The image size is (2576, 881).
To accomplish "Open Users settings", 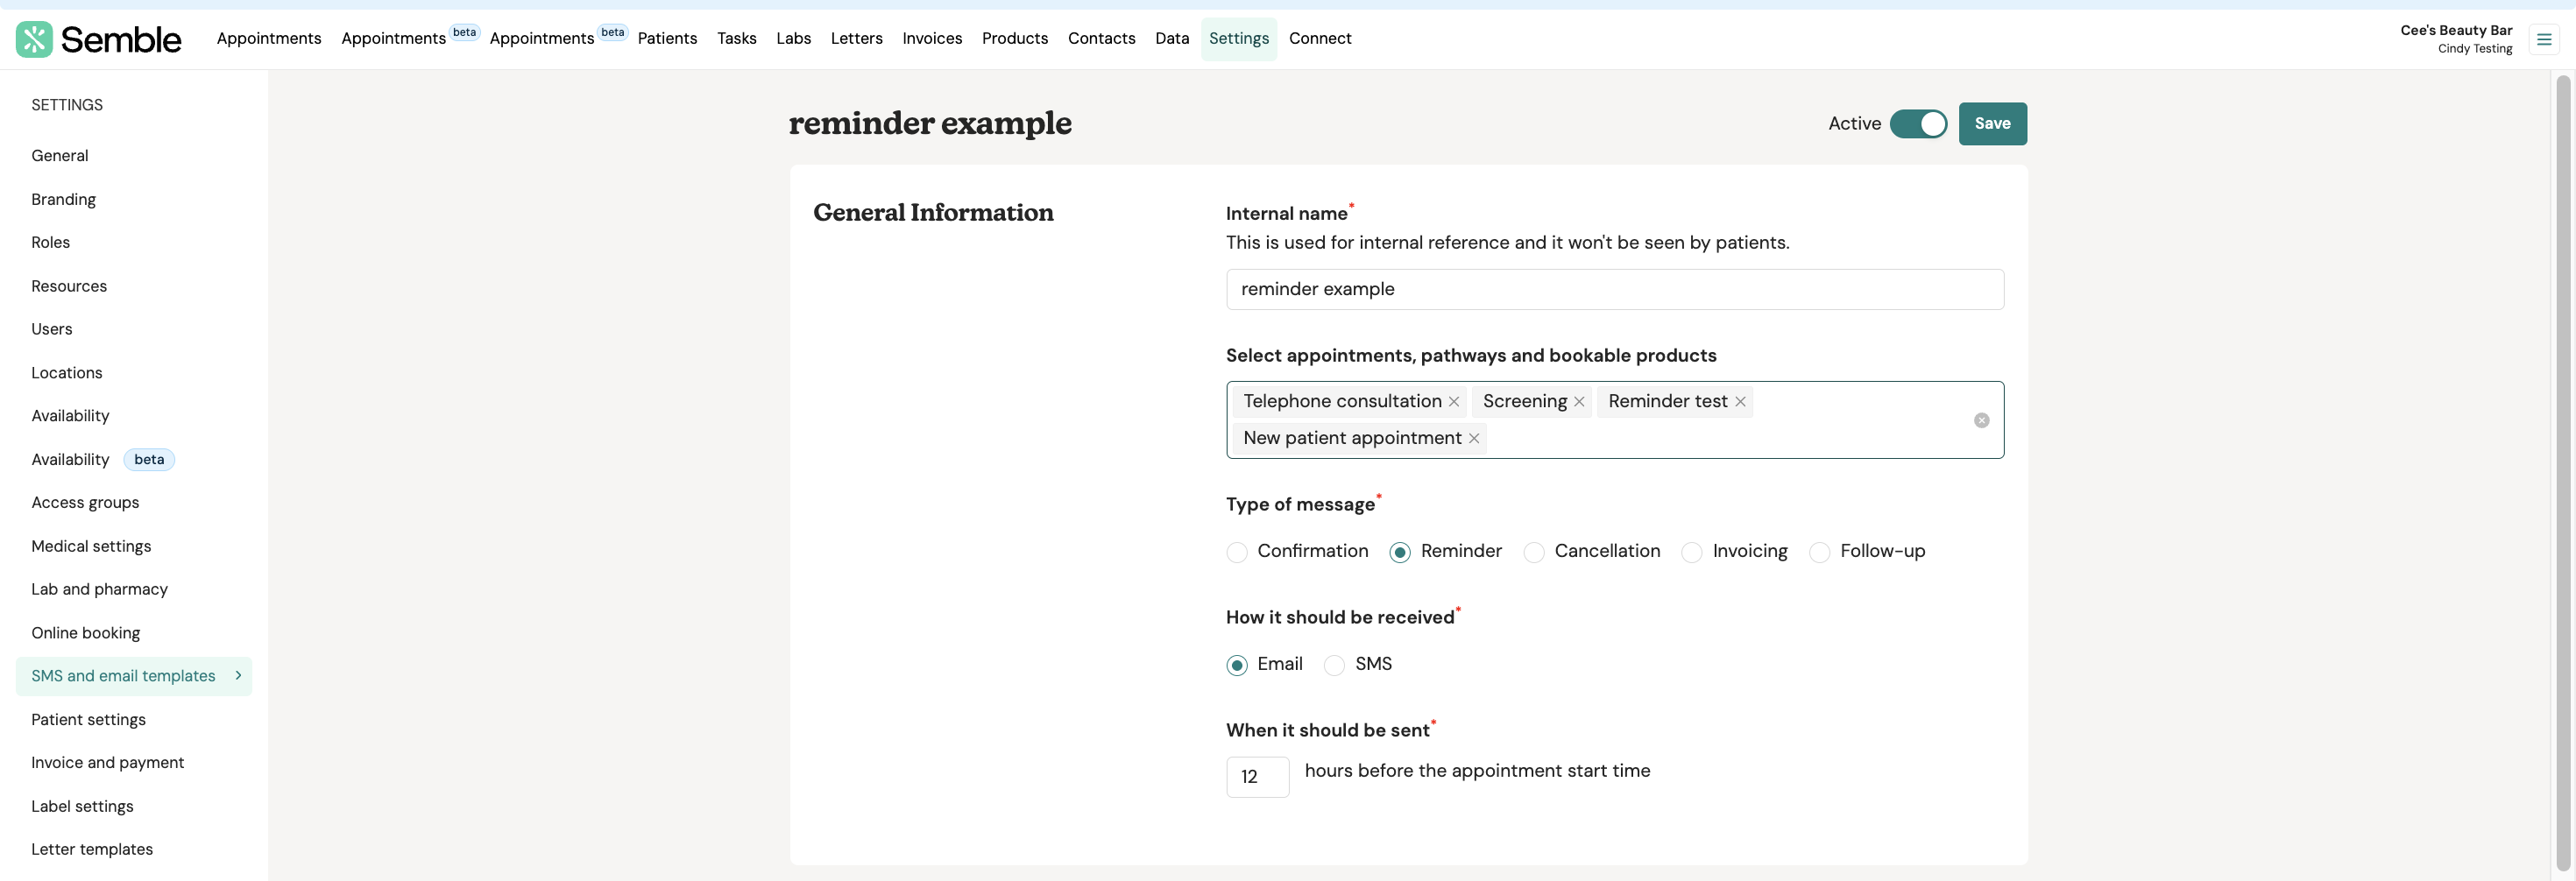I will point(52,330).
